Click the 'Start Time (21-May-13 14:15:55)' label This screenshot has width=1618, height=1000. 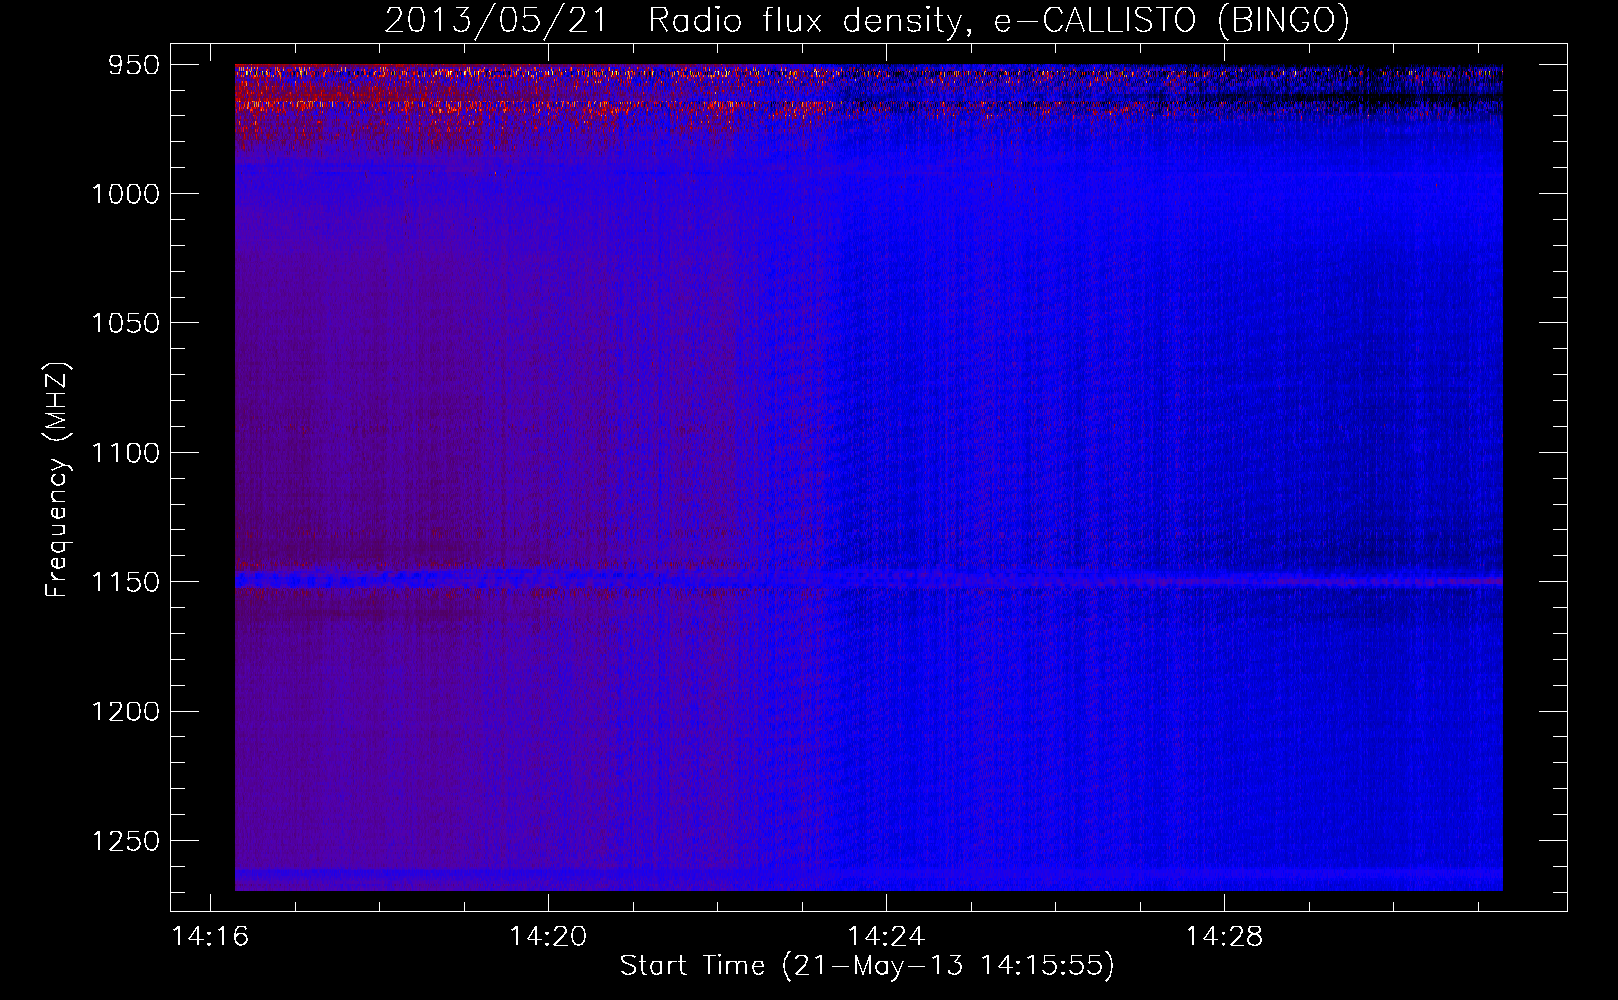867,966
